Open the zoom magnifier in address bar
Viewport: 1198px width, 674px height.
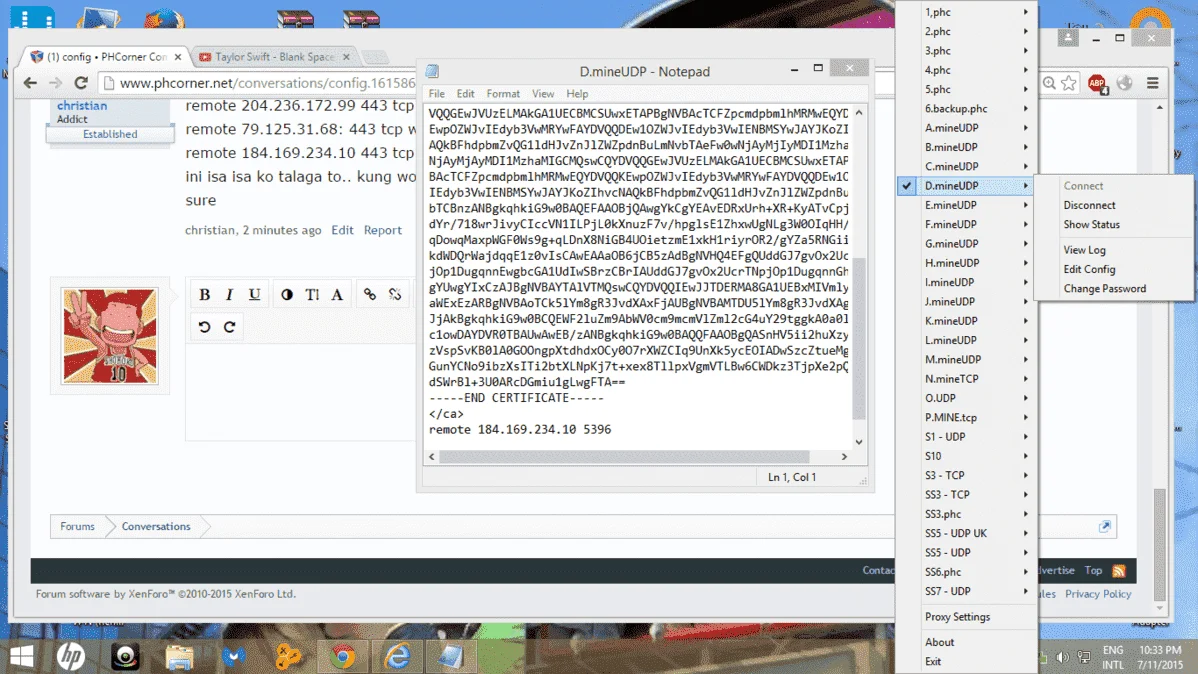point(1050,83)
